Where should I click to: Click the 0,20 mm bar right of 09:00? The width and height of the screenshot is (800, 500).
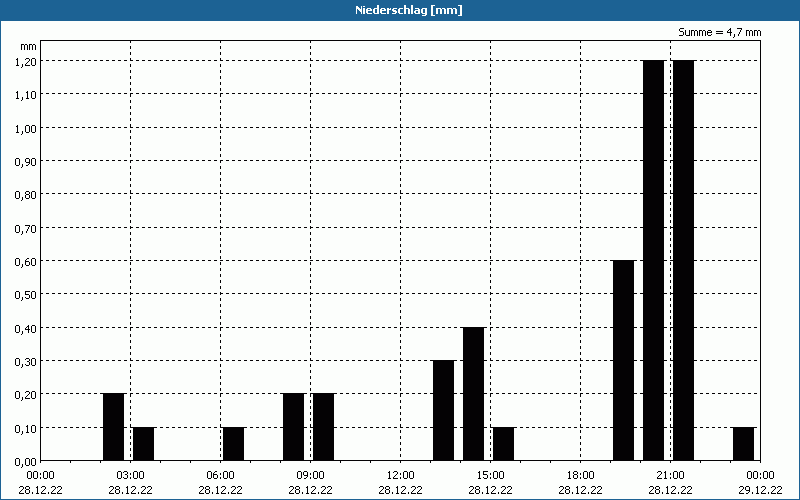pyautogui.click(x=323, y=427)
